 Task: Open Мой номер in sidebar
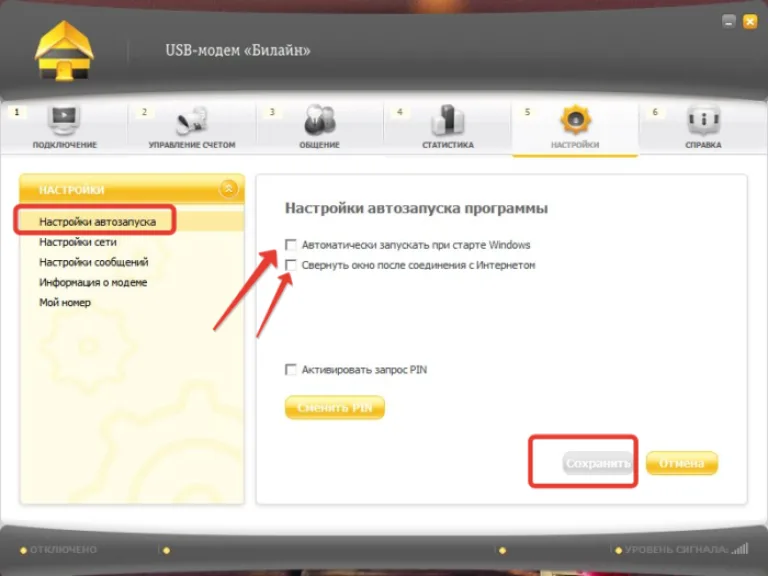(65, 302)
